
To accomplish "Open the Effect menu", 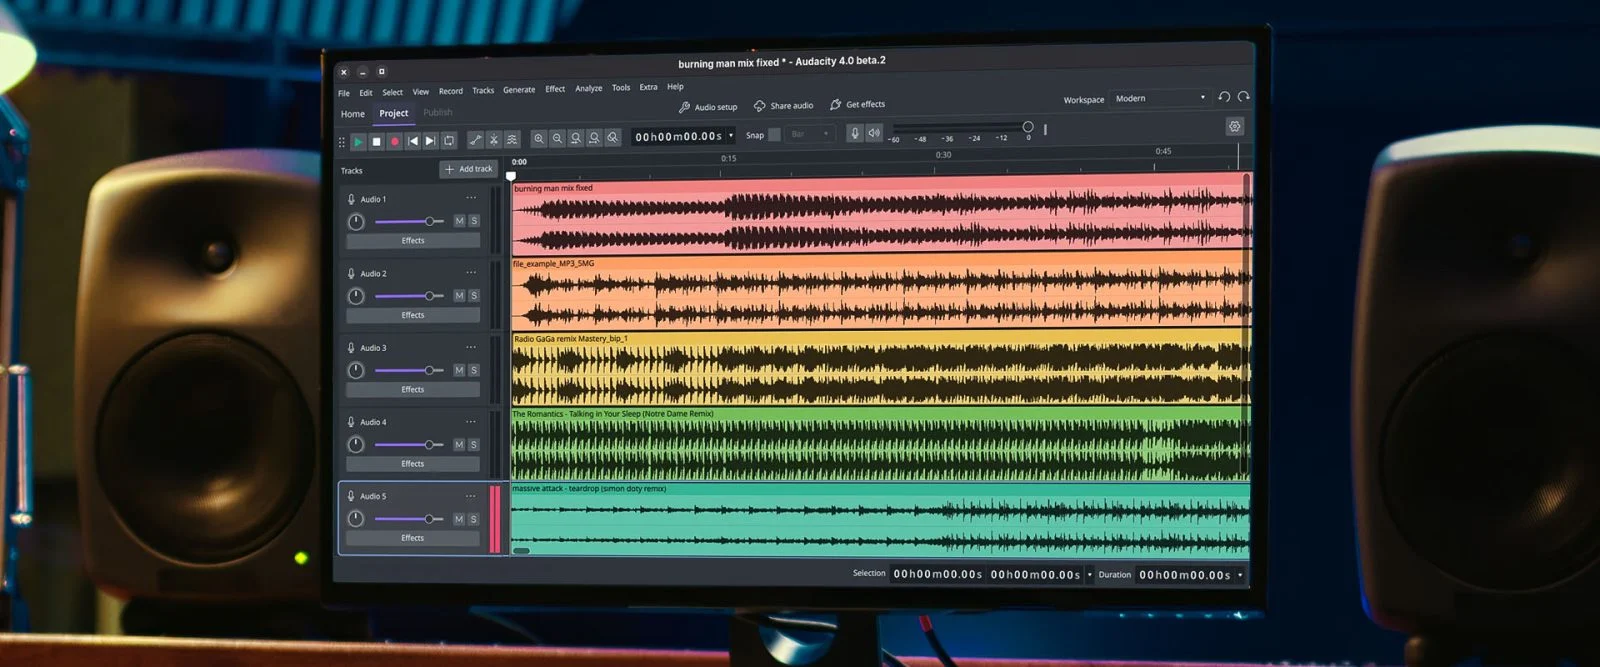I will (555, 89).
